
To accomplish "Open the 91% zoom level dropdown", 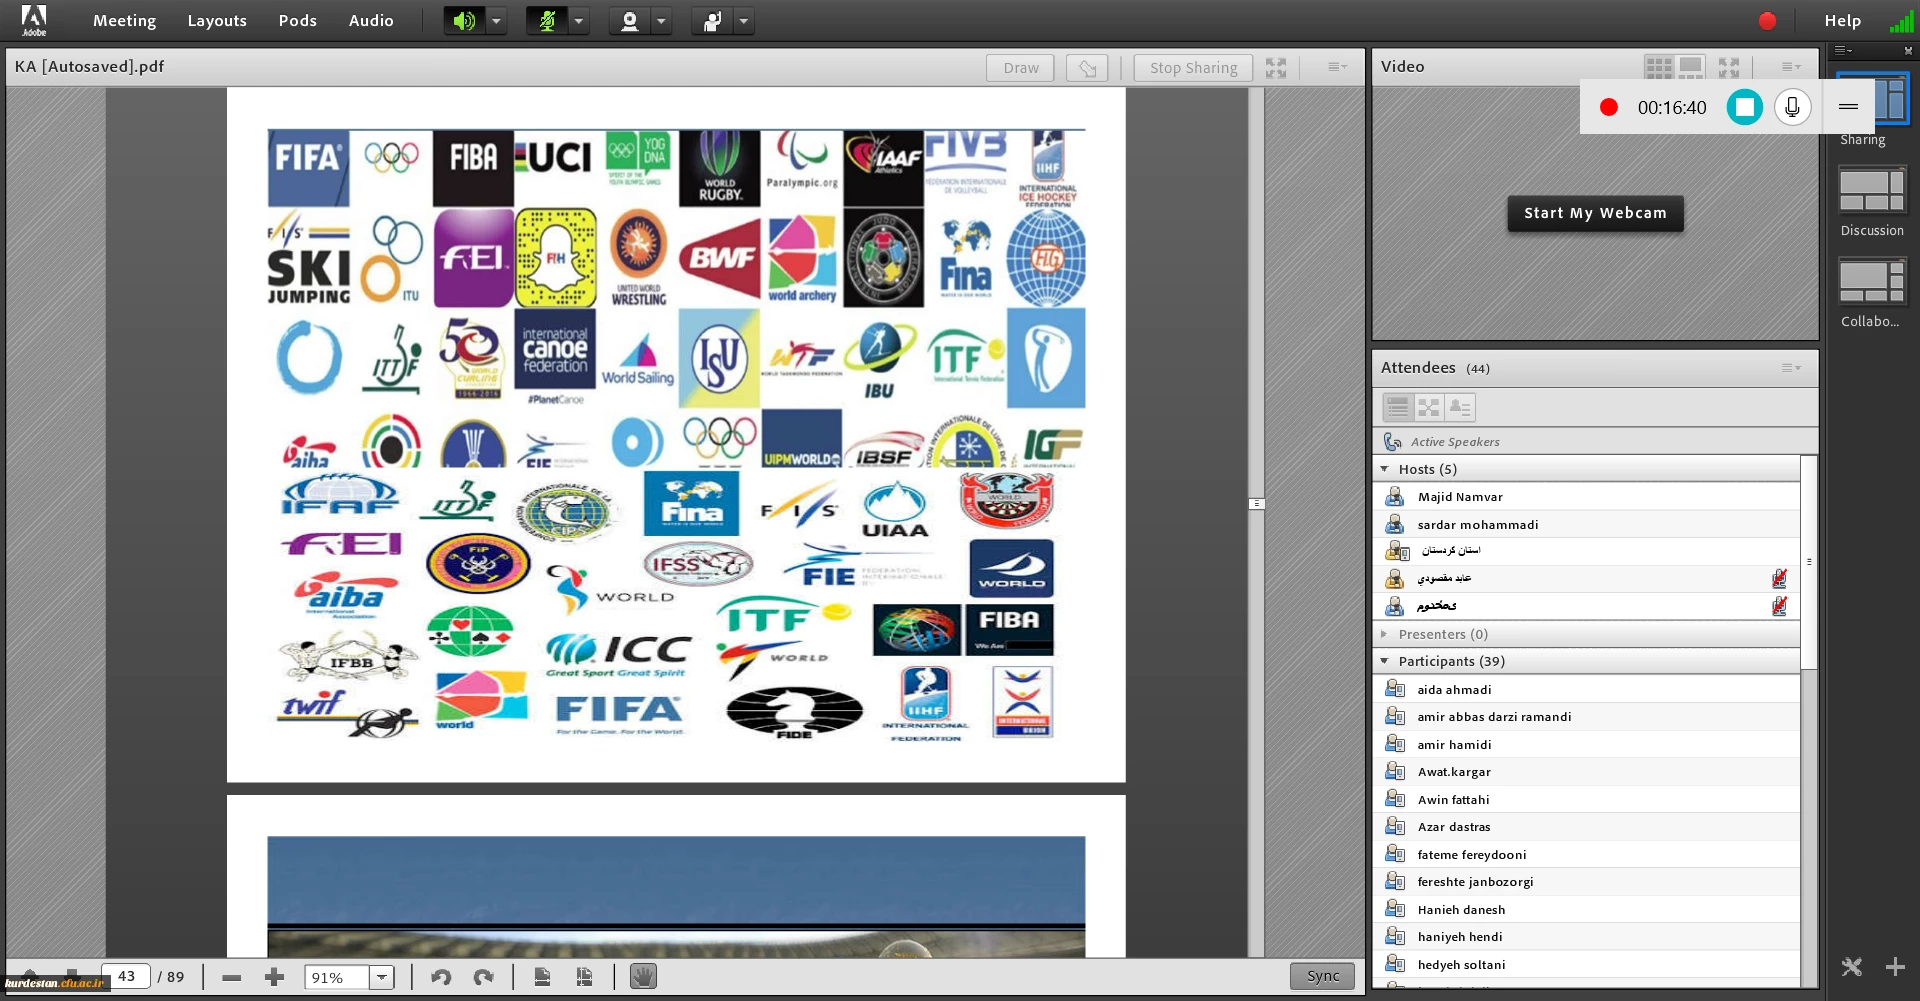I will pos(382,977).
